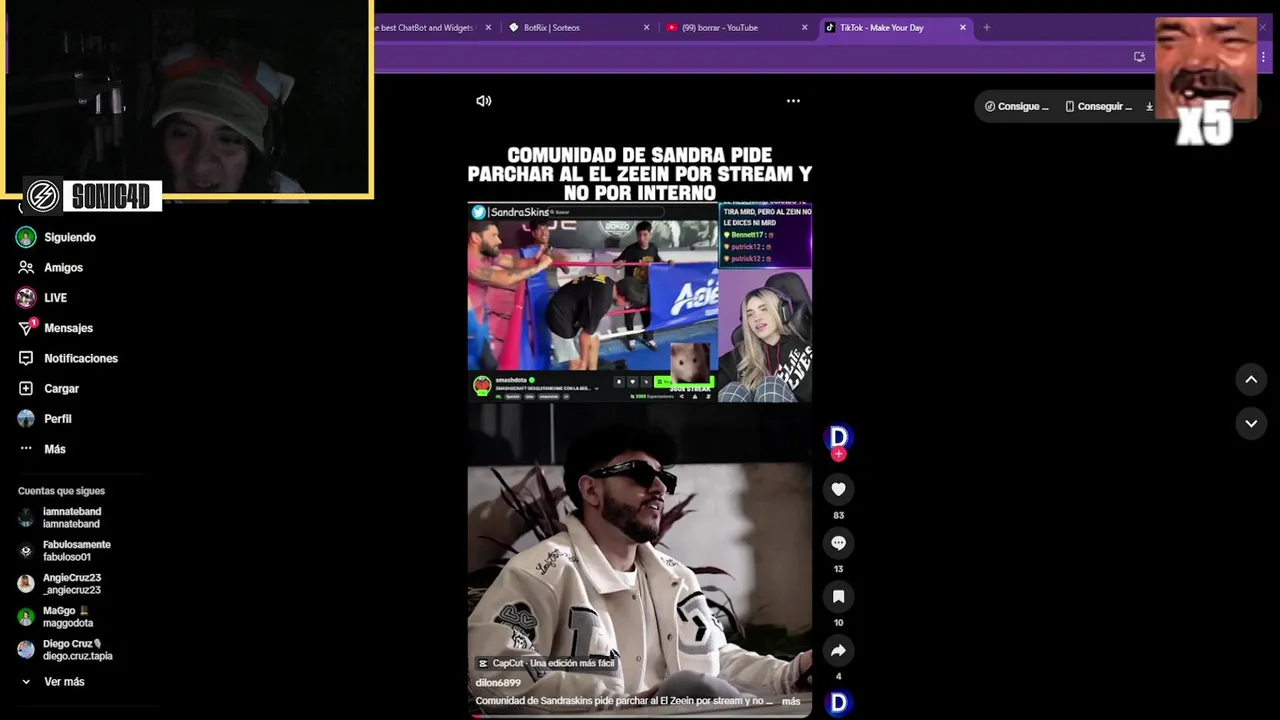Image resolution: width=1280 pixels, height=720 pixels.
Task: Like the video with heart icon
Action: 838,489
